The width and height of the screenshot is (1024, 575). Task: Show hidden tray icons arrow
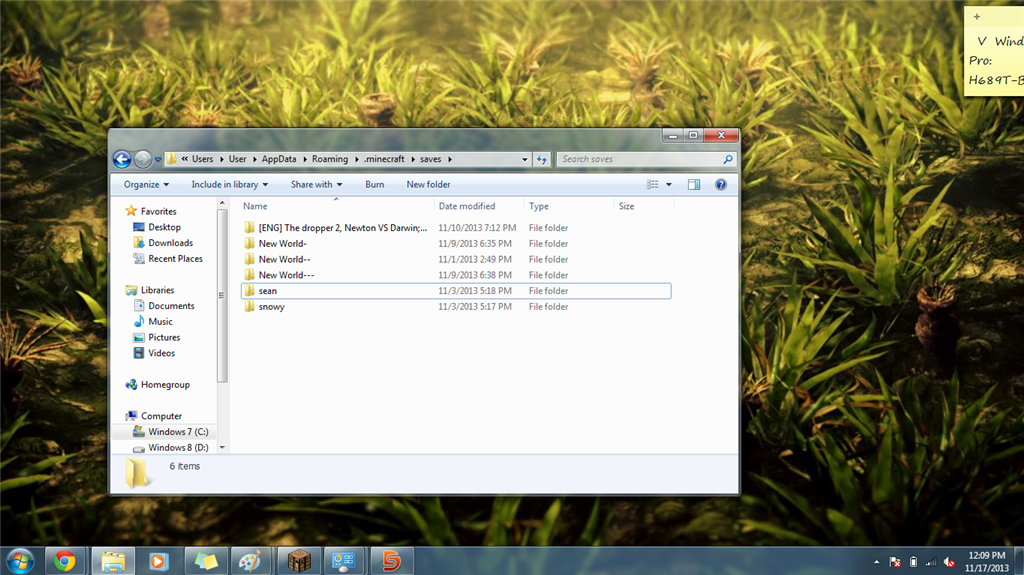(x=876, y=562)
